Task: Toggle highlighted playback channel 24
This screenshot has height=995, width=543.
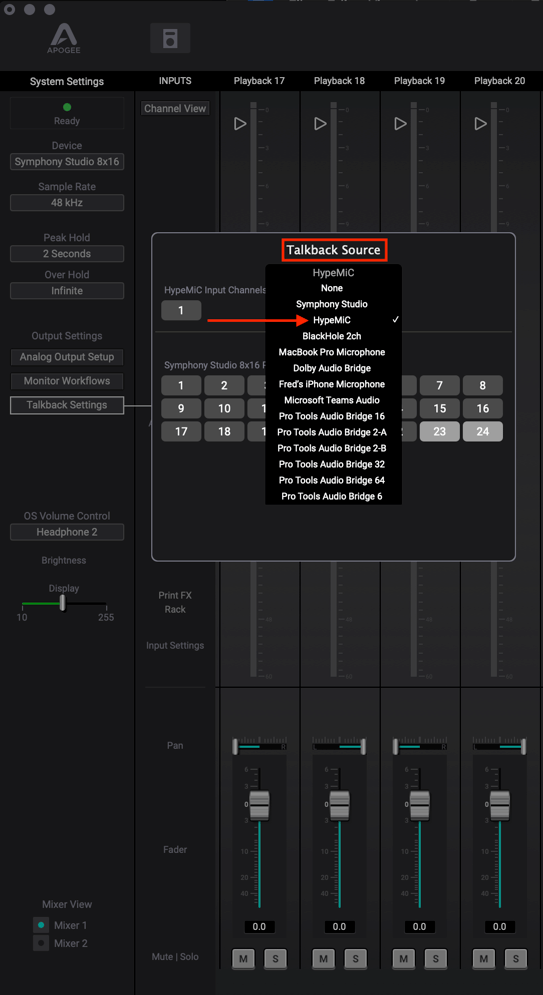Action: 483,431
